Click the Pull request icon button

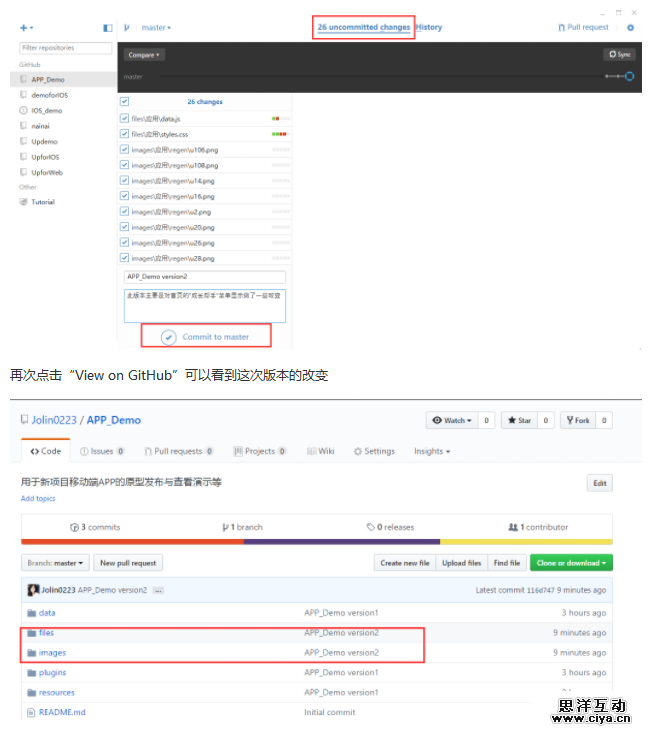pos(583,27)
